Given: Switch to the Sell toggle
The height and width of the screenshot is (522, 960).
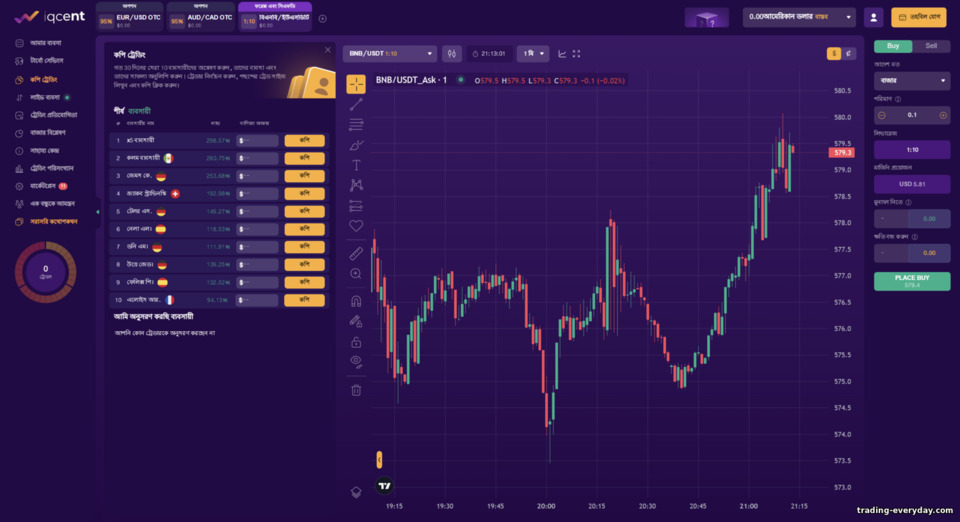Looking at the screenshot, I should pos(931,46).
